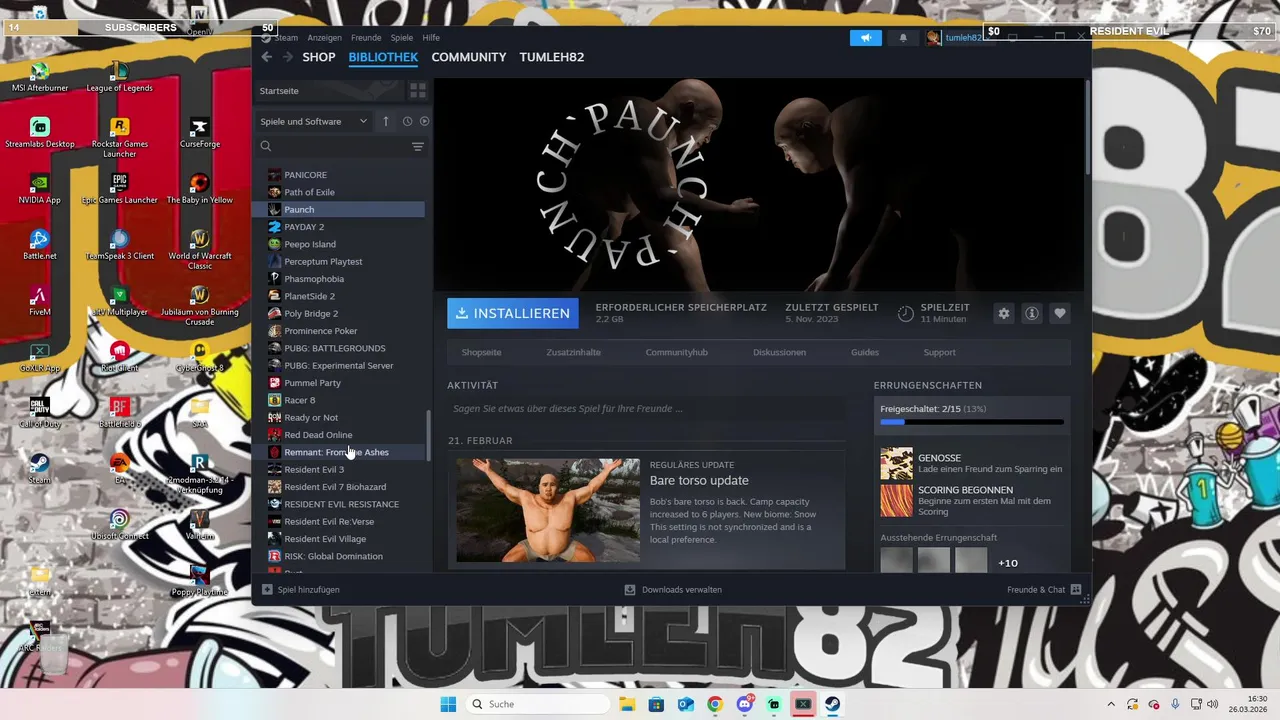Image resolution: width=1280 pixels, height=720 pixels.
Task: Open Paunch game settings gear
Action: [x=1004, y=313]
